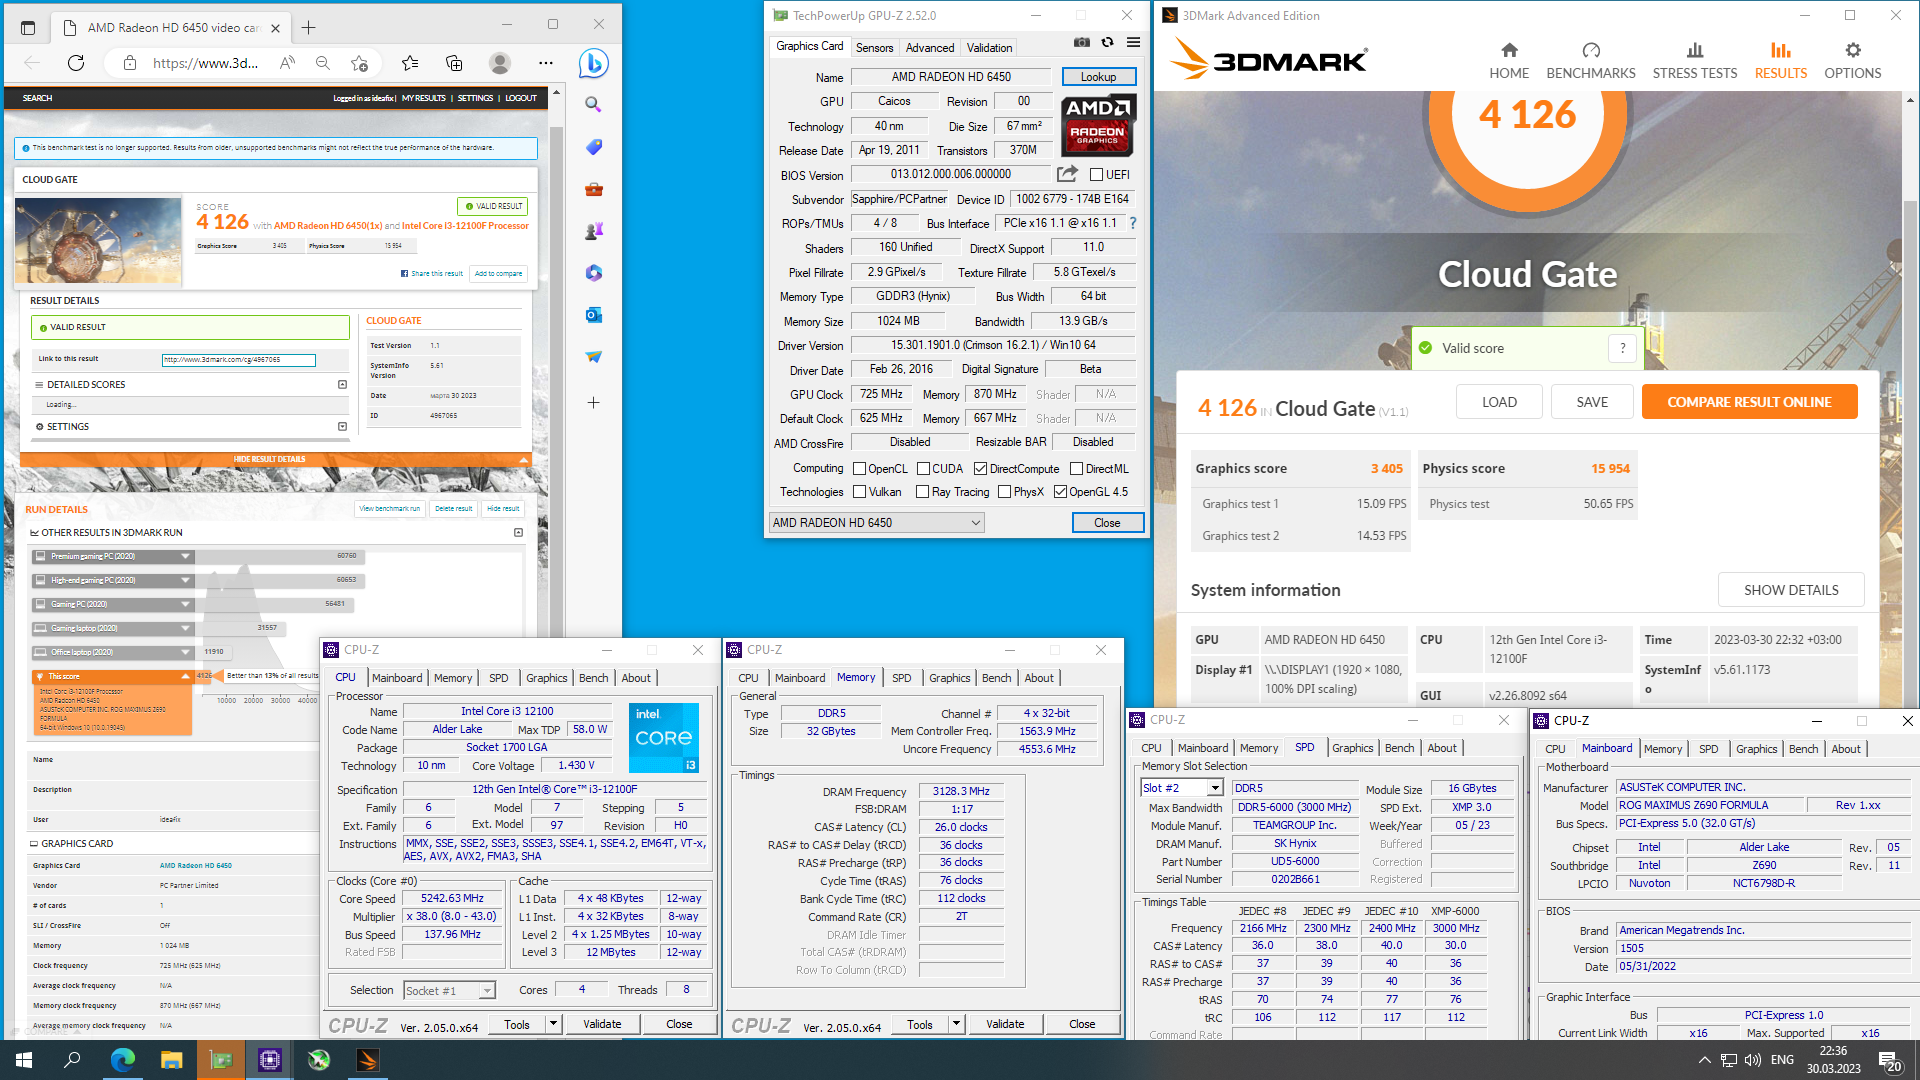Toggle DirectCompute checkbox in GPU-Z

[981, 468]
